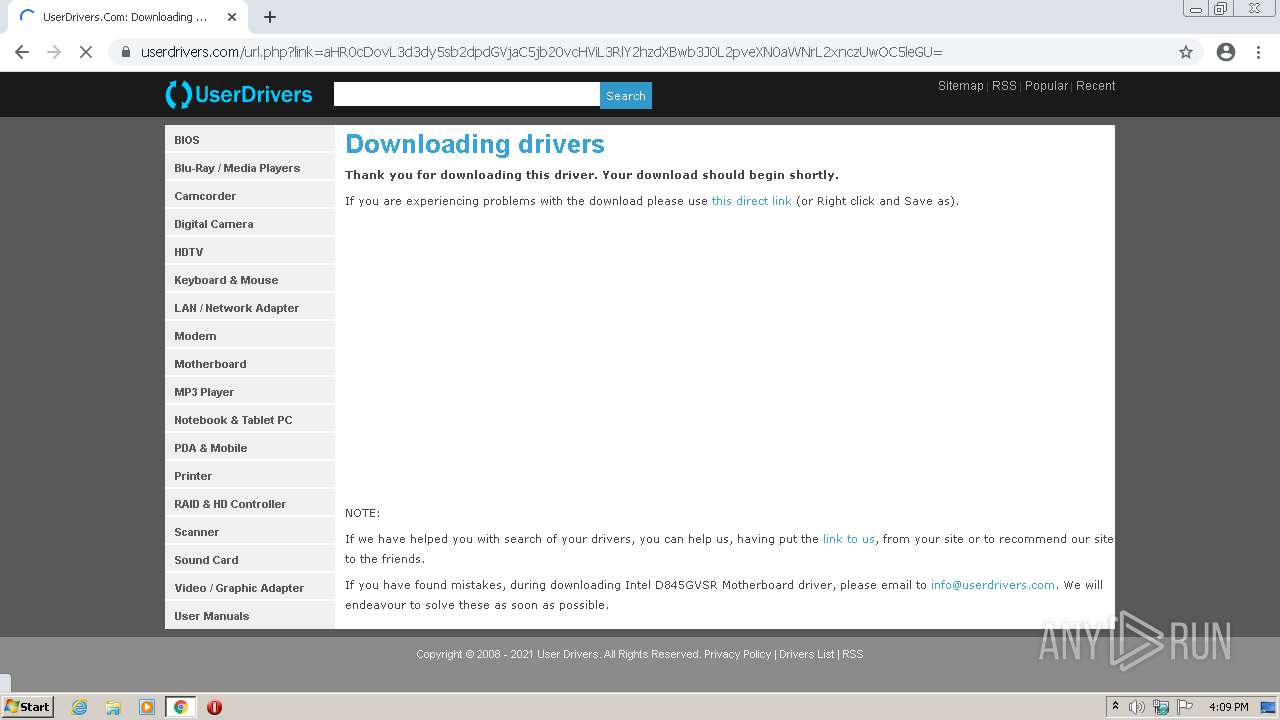This screenshot has width=1280, height=720.
Task: Click the browser back arrow
Action: coord(22,52)
